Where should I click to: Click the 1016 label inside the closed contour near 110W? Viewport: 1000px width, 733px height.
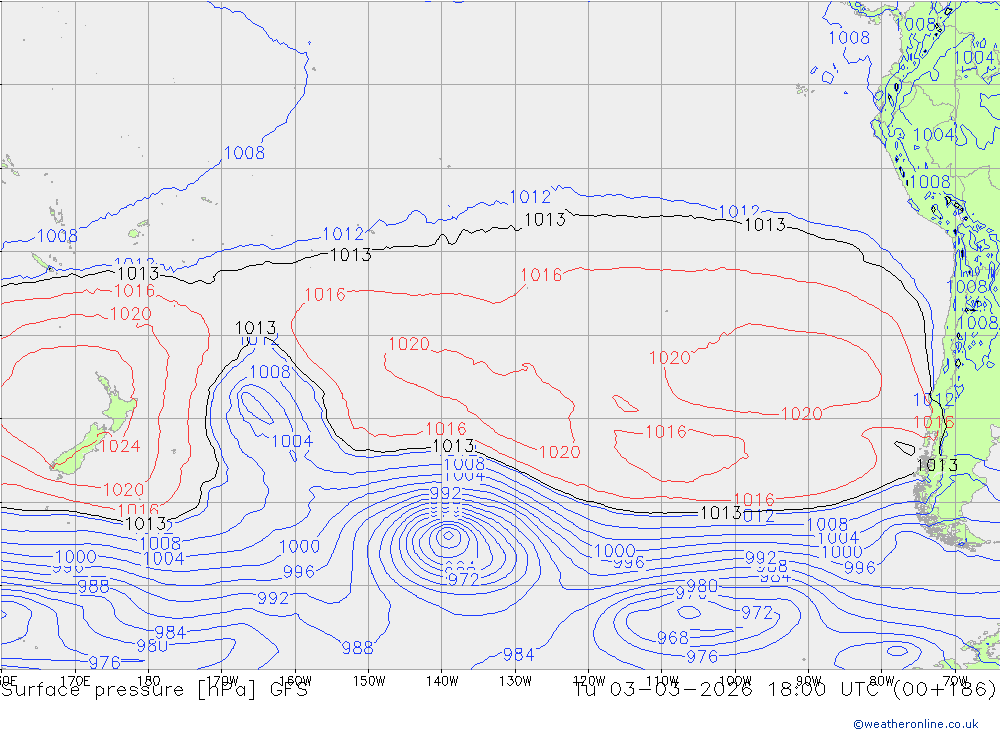click(666, 432)
